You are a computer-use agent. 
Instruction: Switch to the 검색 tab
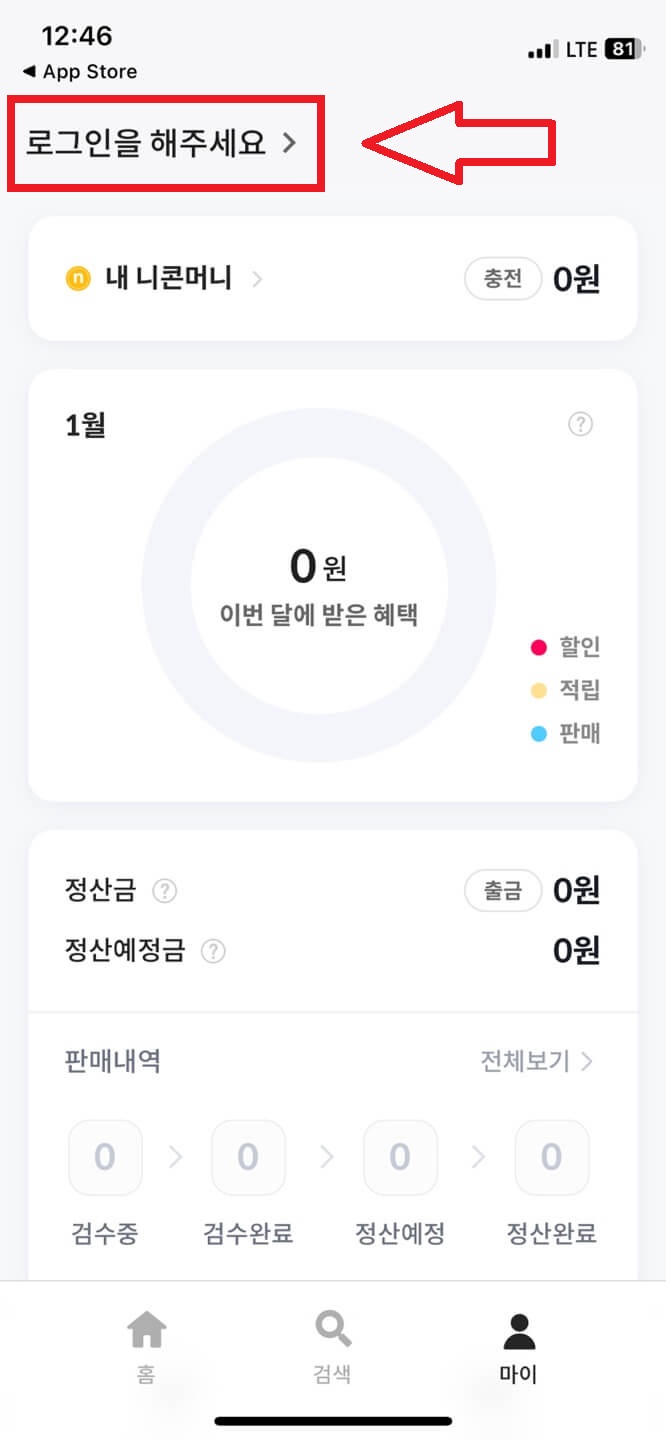click(x=331, y=1348)
